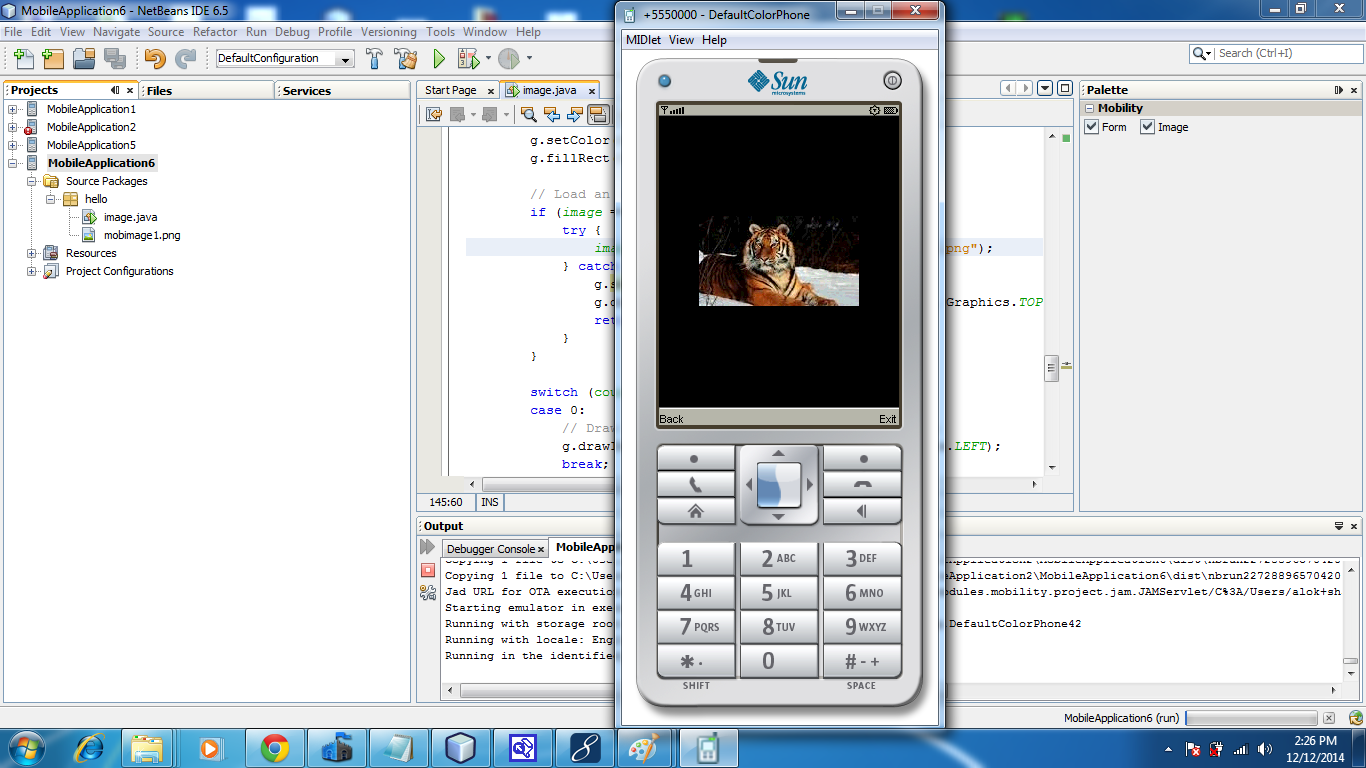Click the emulator clear/back arrow key
Image resolution: width=1366 pixels, height=768 pixels.
coord(862,510)
